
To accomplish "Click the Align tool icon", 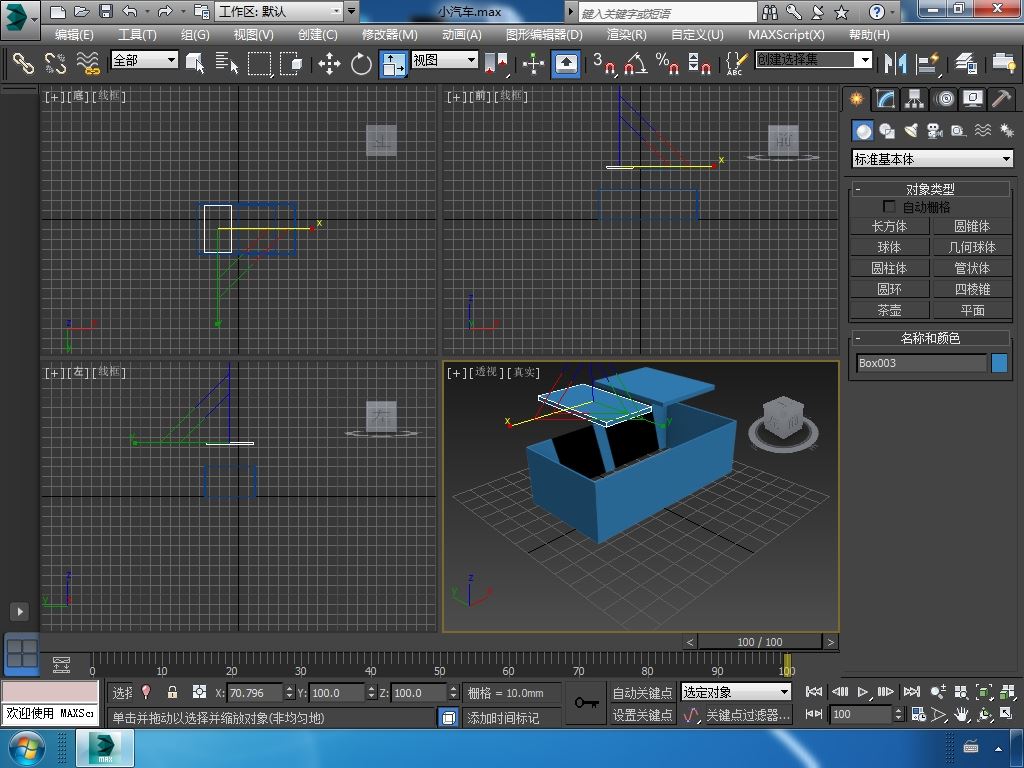I will pos(927,63).
